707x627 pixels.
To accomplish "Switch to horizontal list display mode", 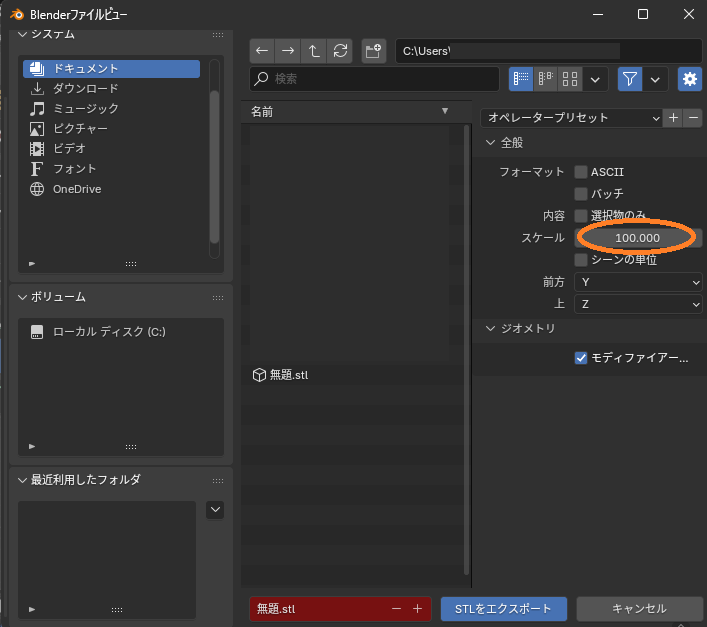I will click(546, 79).
